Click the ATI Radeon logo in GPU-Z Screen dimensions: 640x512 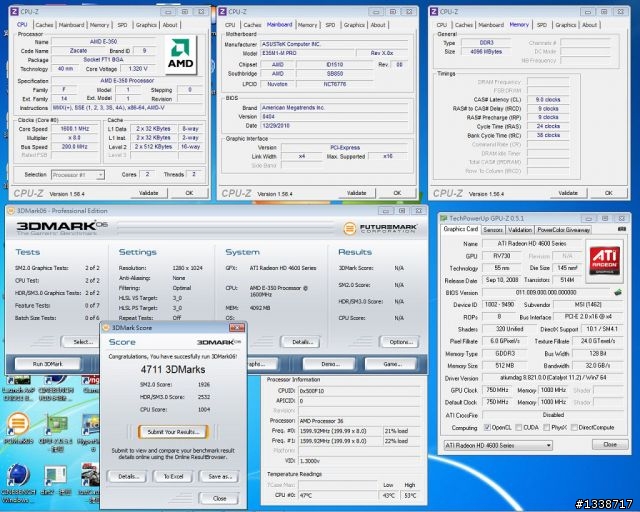[x=604, y=261]
